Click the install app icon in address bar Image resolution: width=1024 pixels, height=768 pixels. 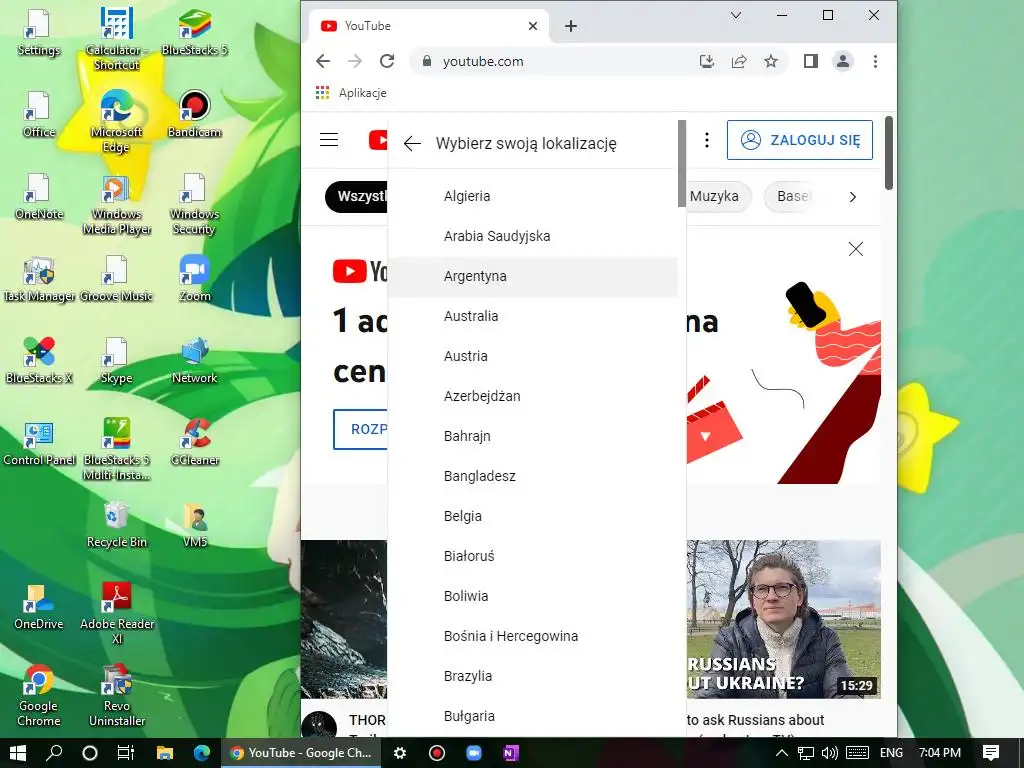707,61
